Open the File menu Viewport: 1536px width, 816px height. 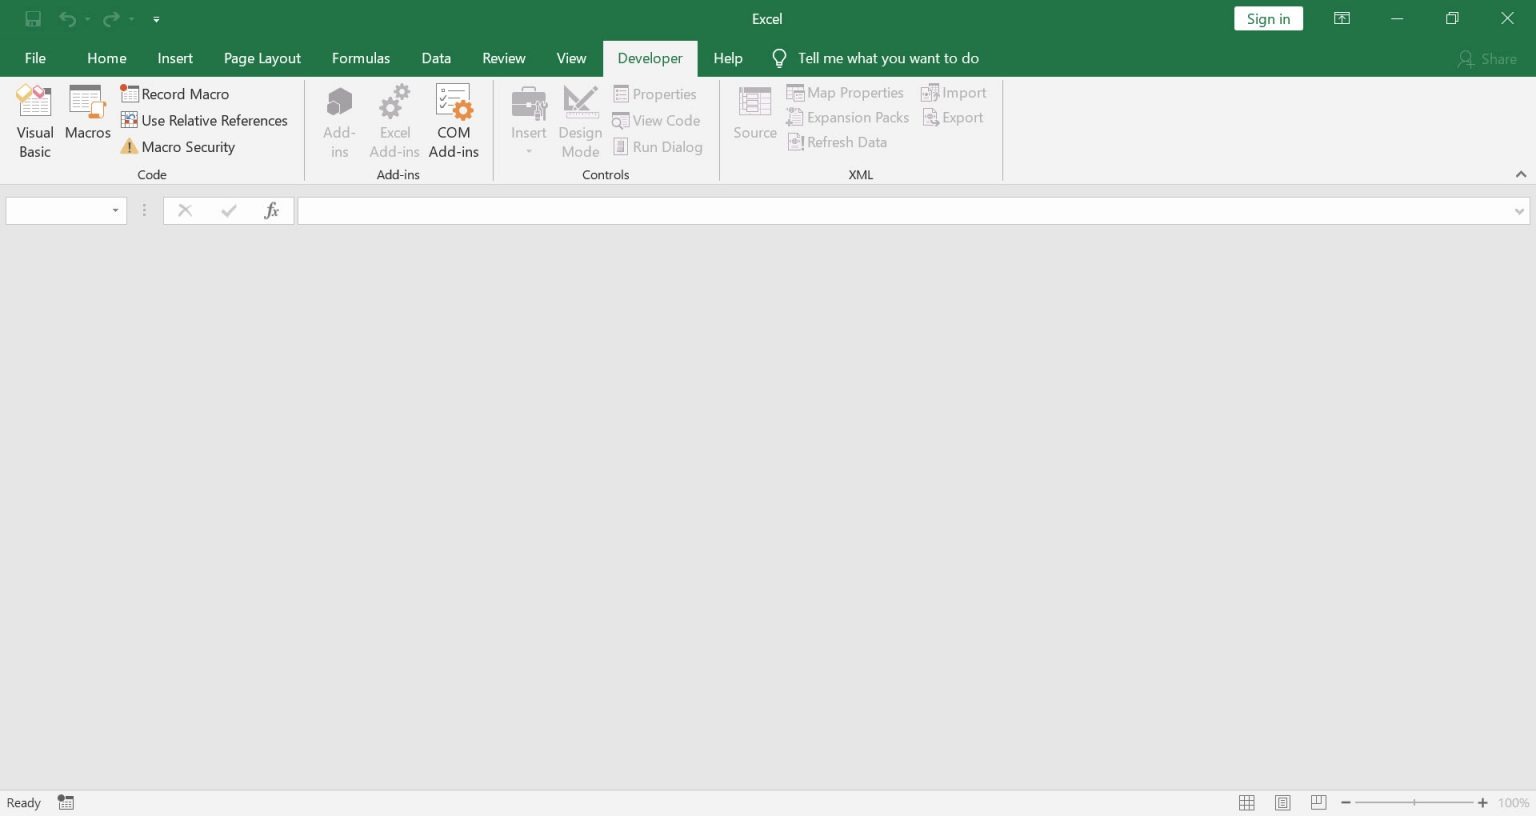pyautogui.click(x=35, y=58)
